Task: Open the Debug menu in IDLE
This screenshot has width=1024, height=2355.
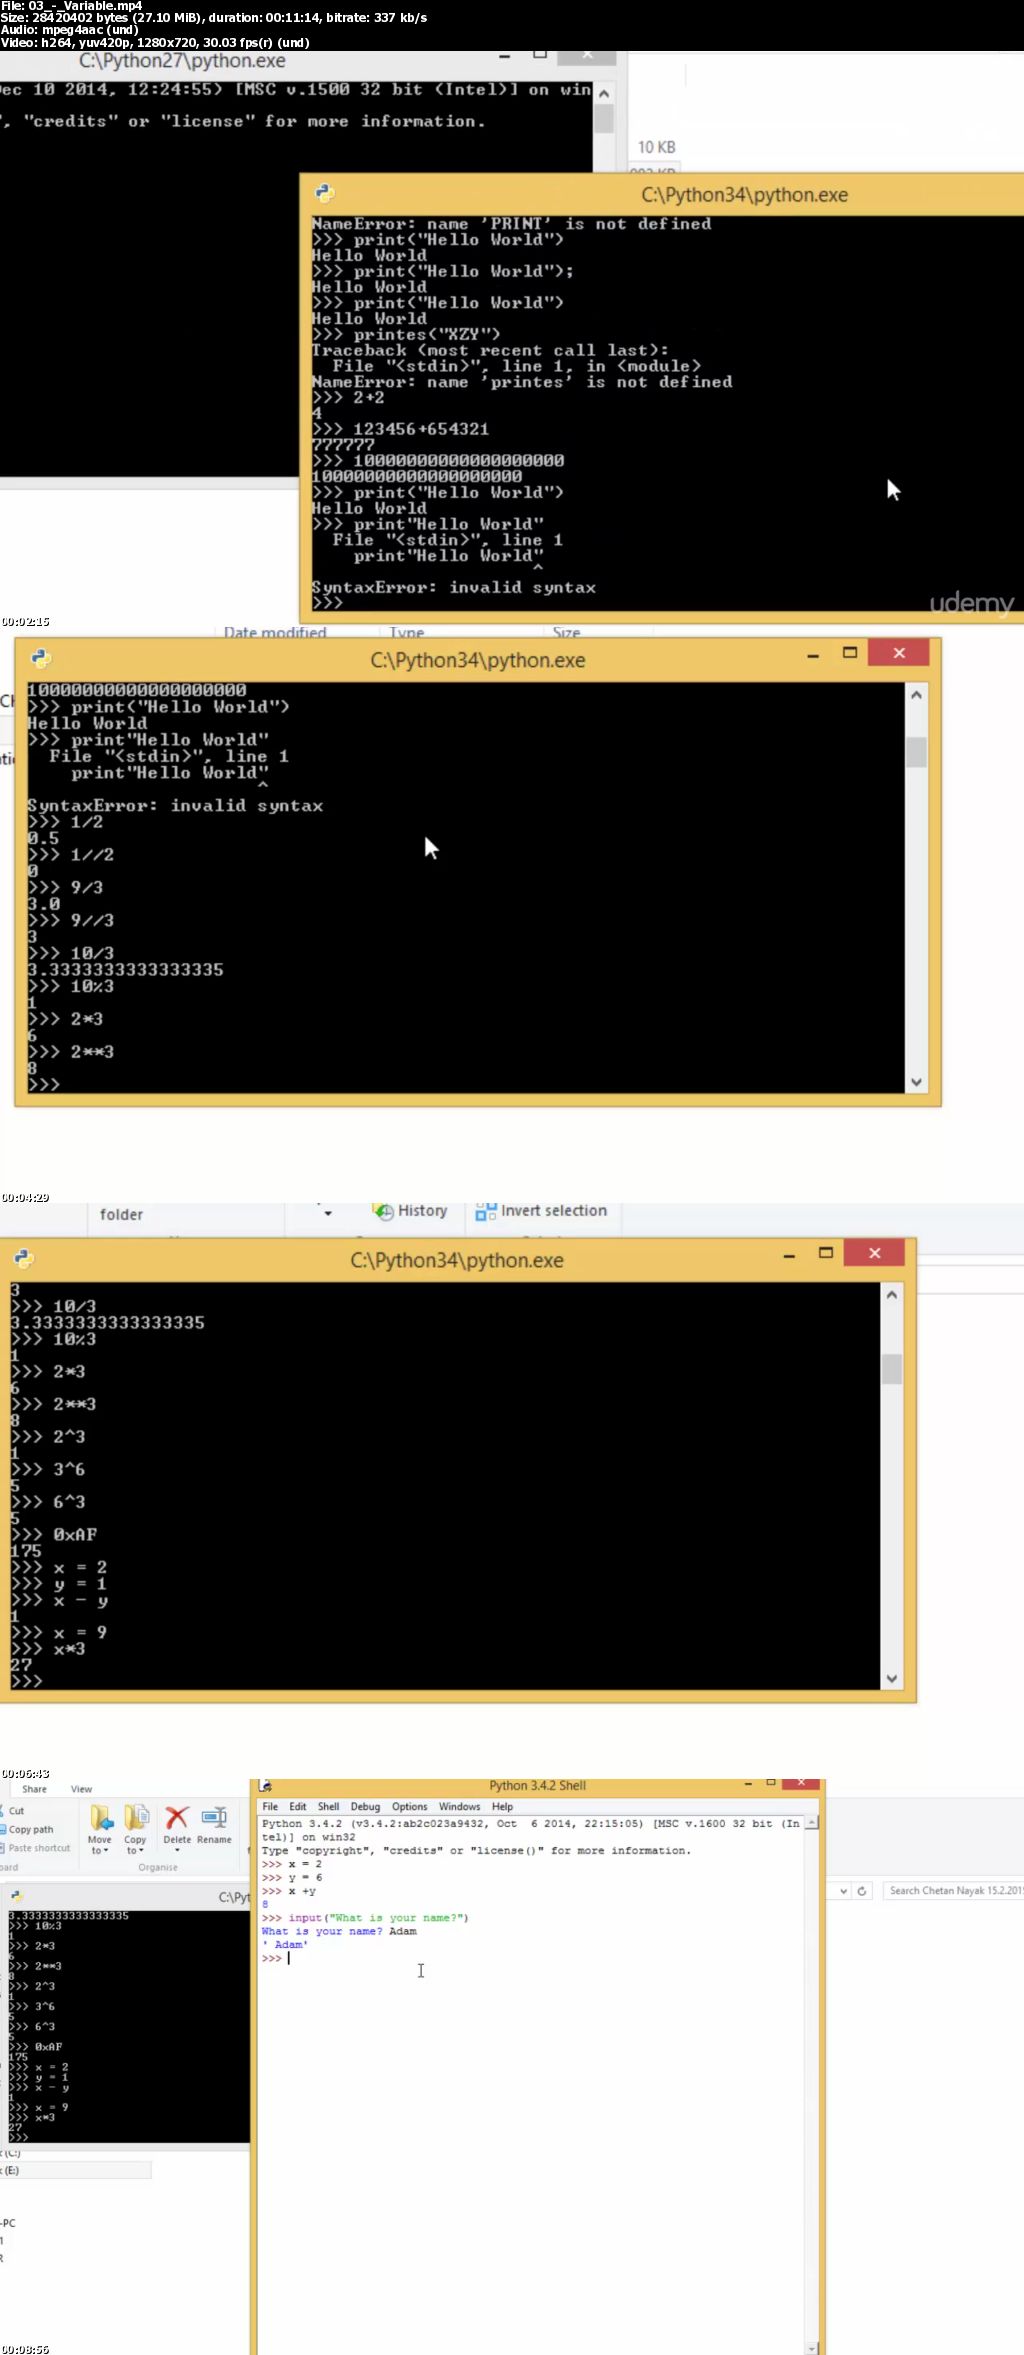Action: pos(365,1807)
